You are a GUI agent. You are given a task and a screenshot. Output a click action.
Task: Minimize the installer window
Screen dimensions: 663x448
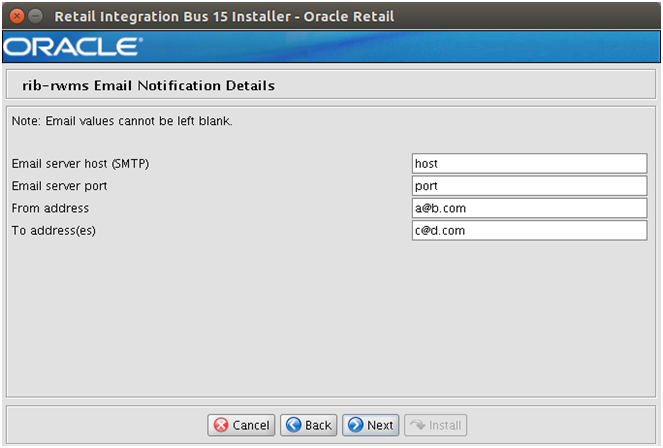(x=36, y=16)
